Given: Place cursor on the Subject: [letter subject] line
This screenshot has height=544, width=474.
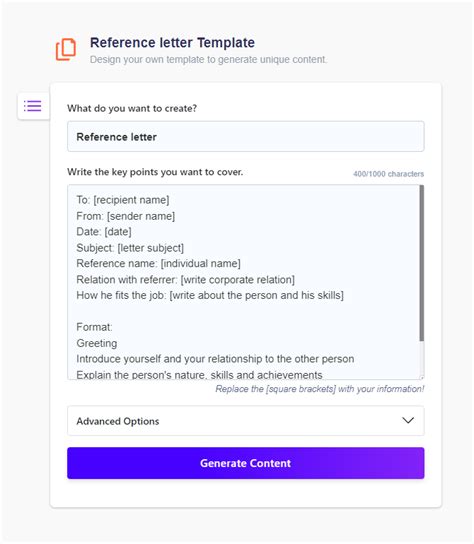Looking at the screenshot, I should 130,248.
